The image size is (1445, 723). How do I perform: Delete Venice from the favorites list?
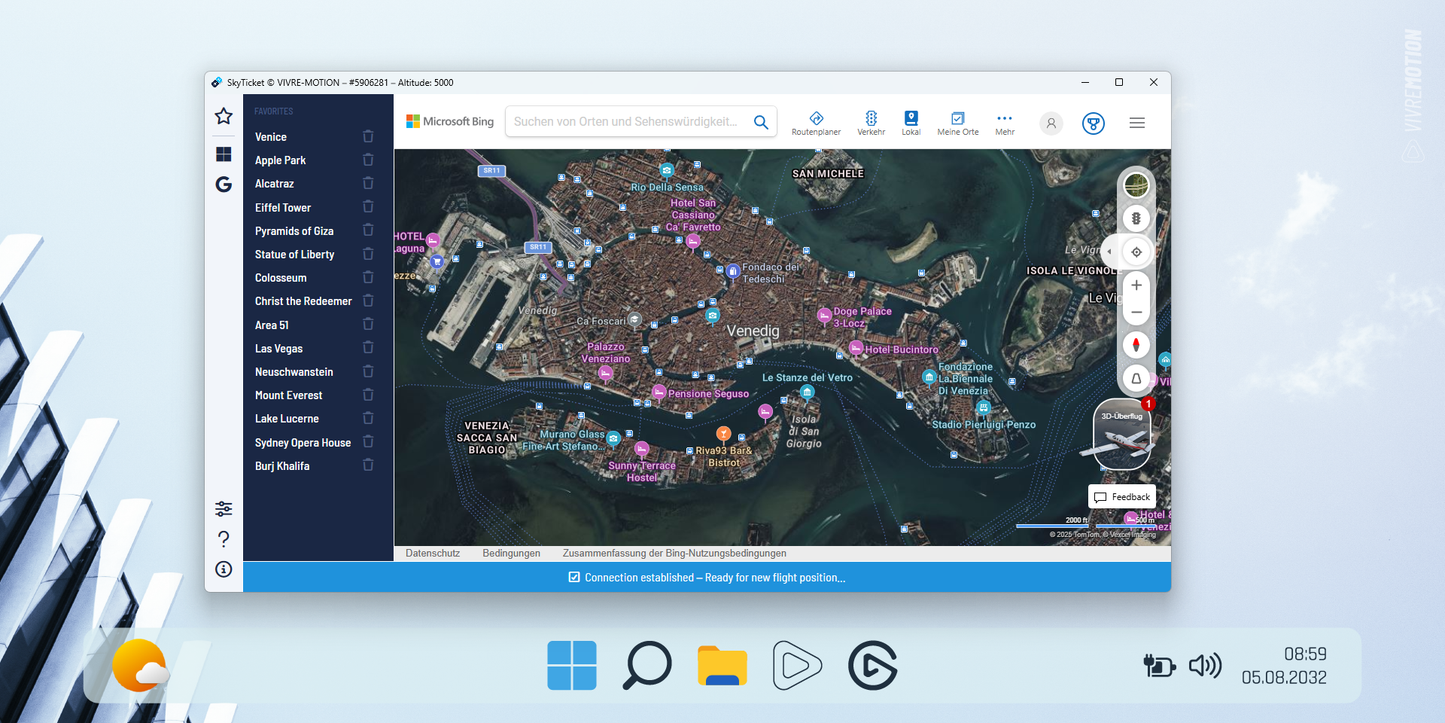[x=368, y=136]
